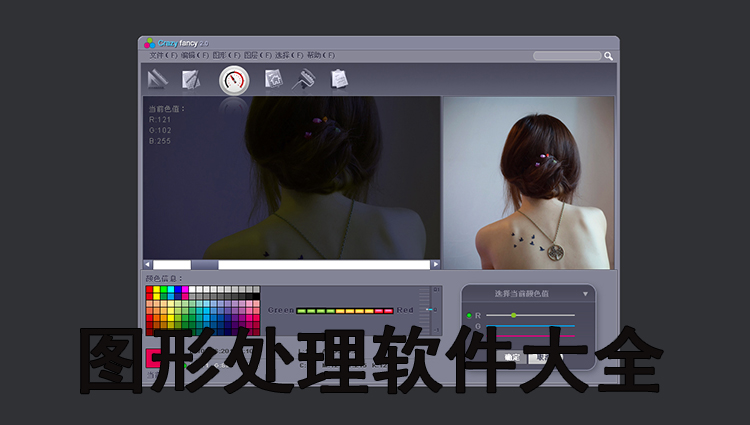Image resolution: width=750 pixels, height=425 pixels.
Task: Click the Crazy fancy colored-circles logo
Action: pyautogui.click(x=150, y=43)
